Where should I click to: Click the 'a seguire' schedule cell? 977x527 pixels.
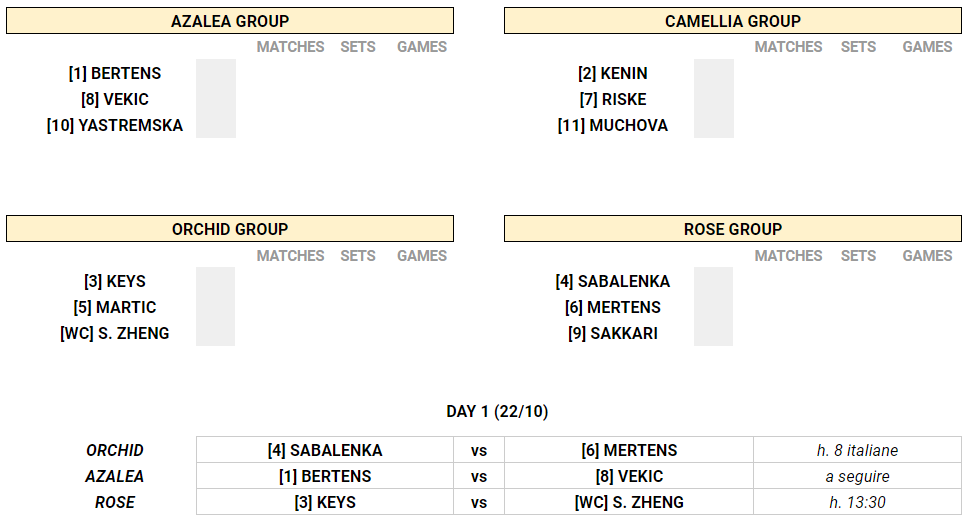(x=857, y=476)
